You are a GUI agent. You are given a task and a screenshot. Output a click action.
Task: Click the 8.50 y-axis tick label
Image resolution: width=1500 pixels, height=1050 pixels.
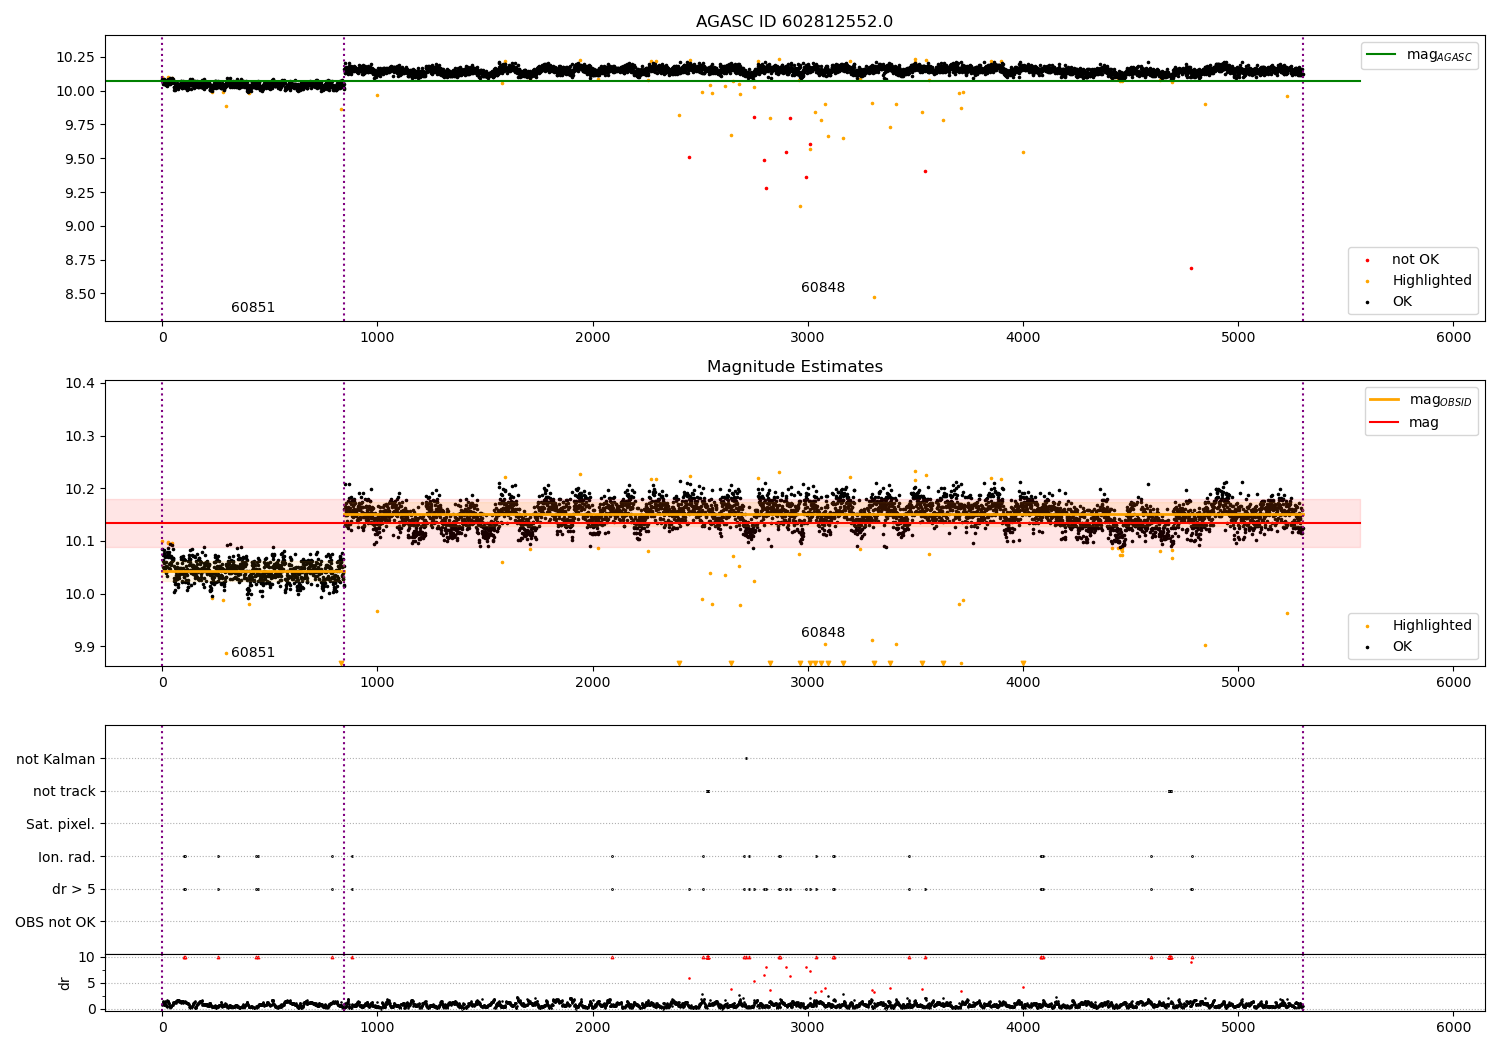(79, 294)
